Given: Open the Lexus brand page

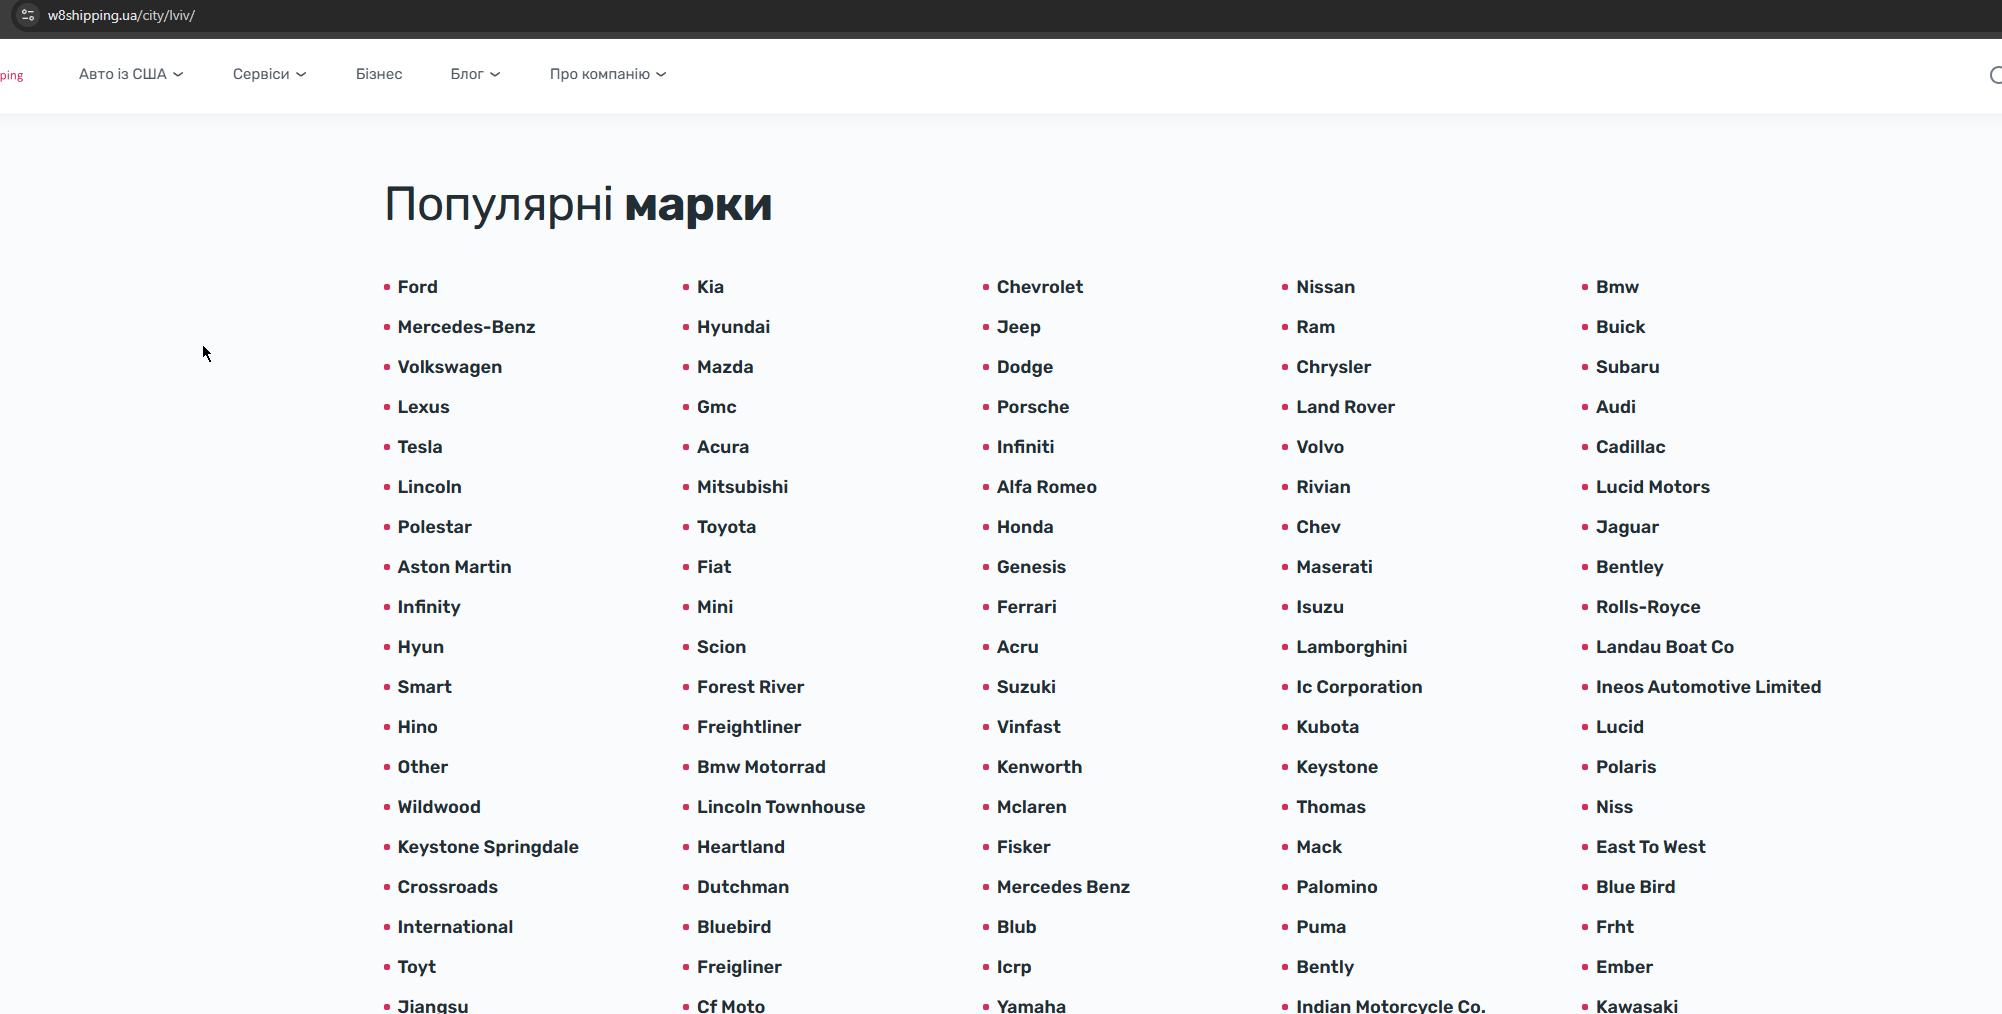Looking at the screenshot, I should (x=423, y=407).
